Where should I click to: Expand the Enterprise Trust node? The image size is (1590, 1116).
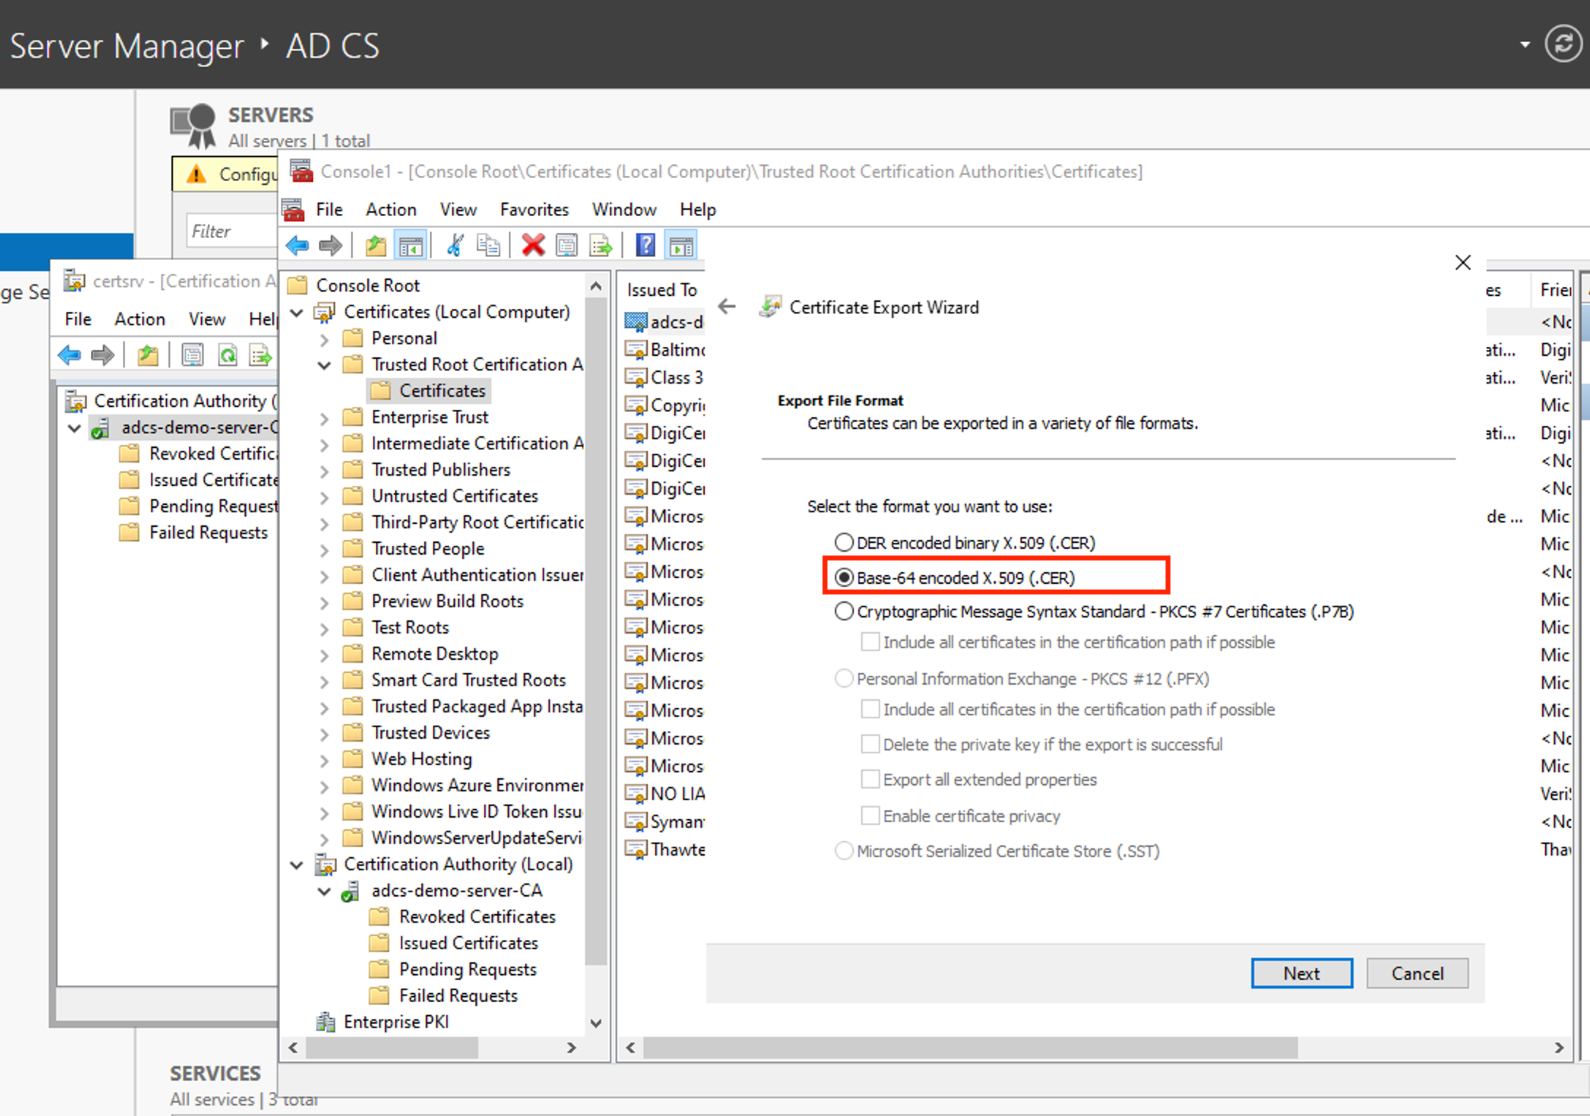(324, 418)
